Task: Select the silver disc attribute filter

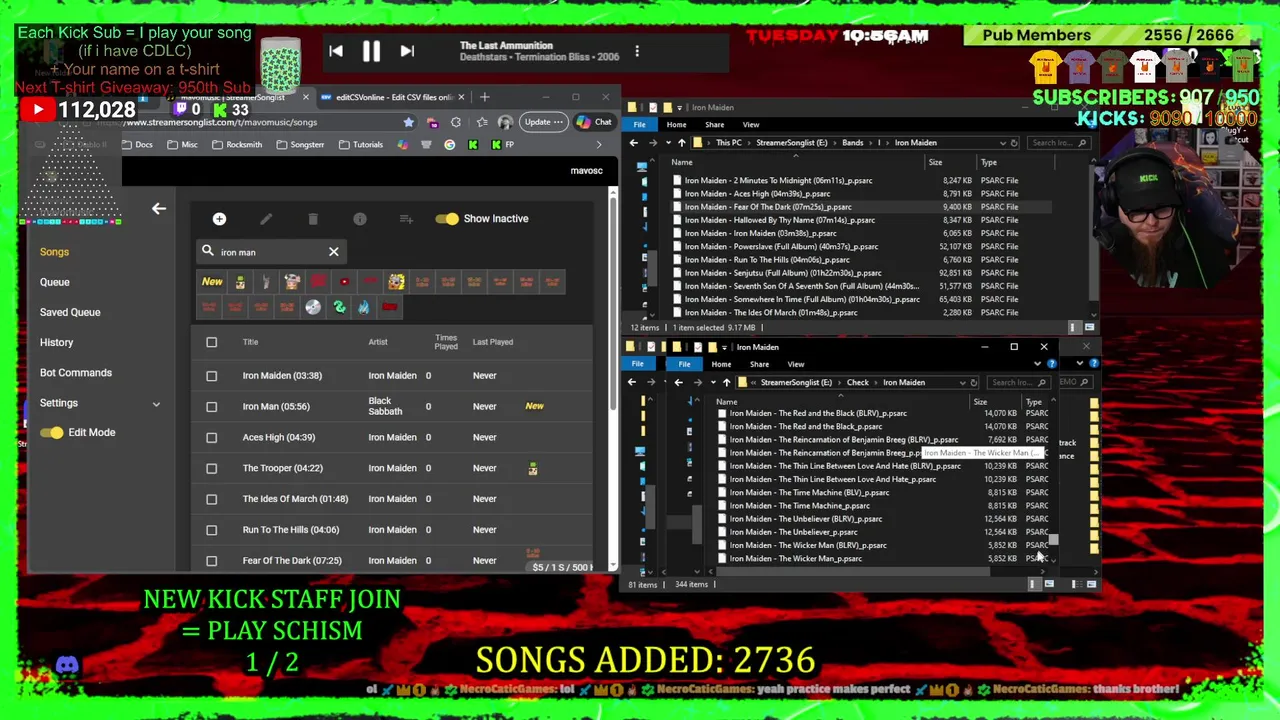Action: tap(313, 307)
